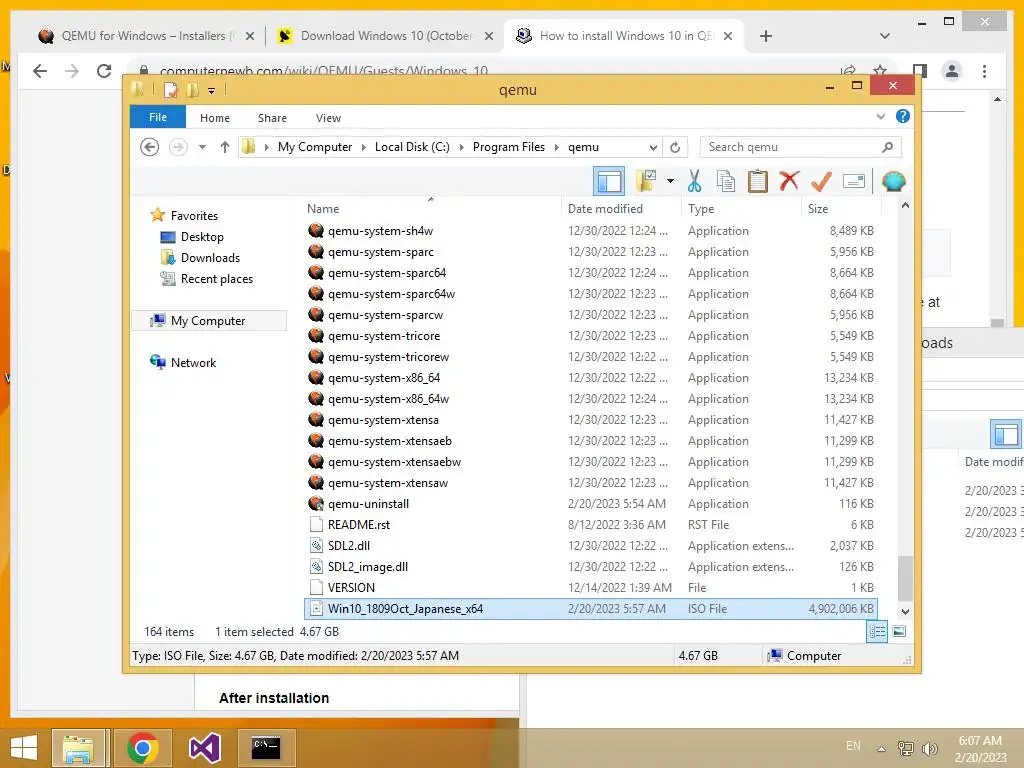Sort by Date modified column header
Screen dimensions: 1024x768
tap(621, 208)
